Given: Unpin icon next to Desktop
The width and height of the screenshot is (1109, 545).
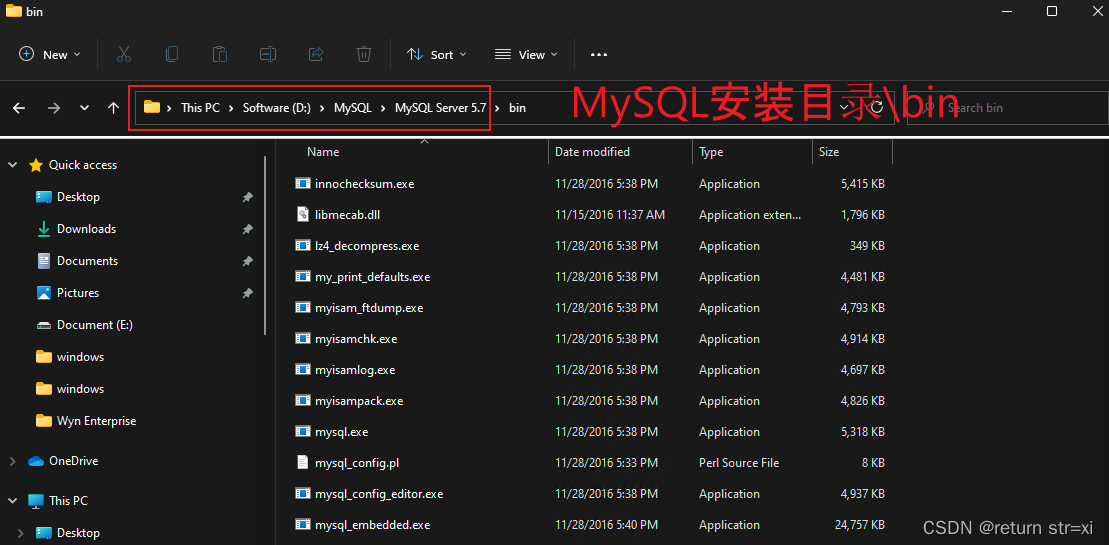Looking at the screenshot, I should point(248,197).
